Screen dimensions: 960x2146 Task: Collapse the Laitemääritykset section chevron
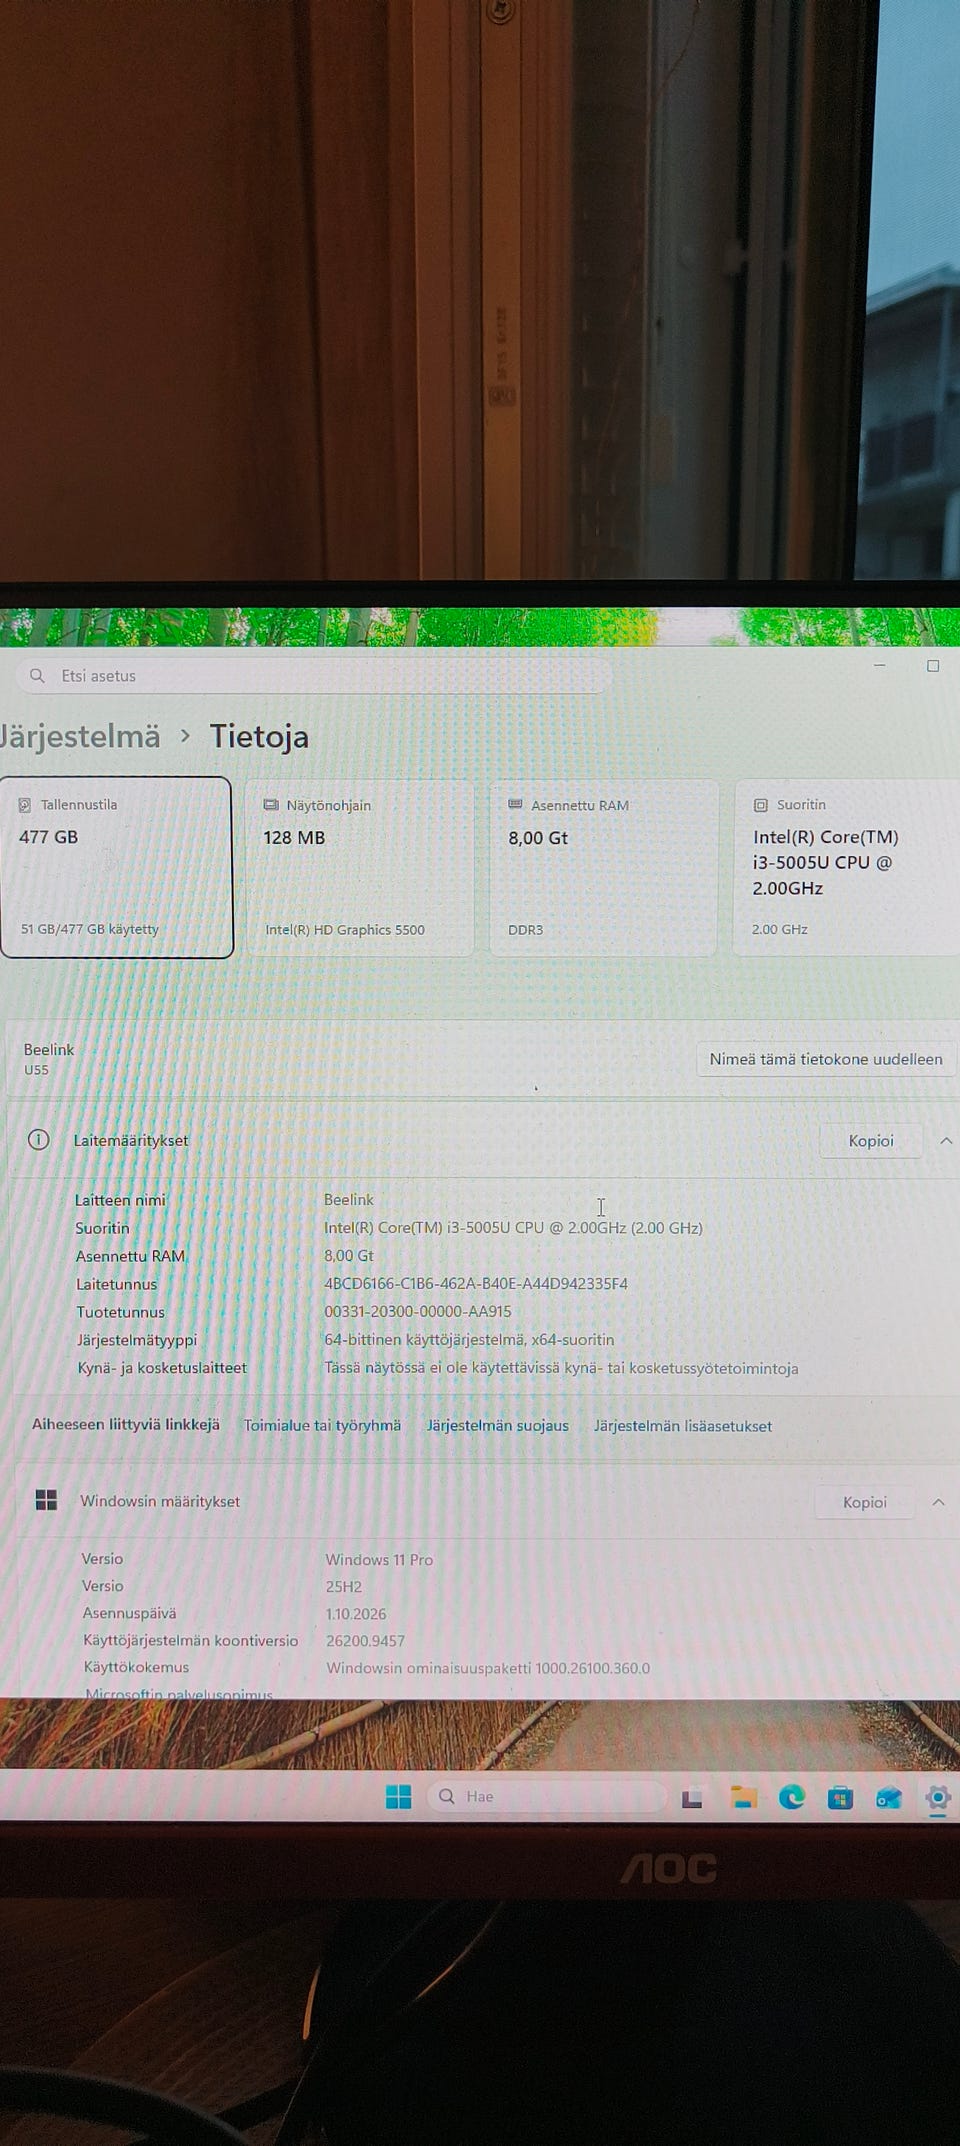point(945,1141)
